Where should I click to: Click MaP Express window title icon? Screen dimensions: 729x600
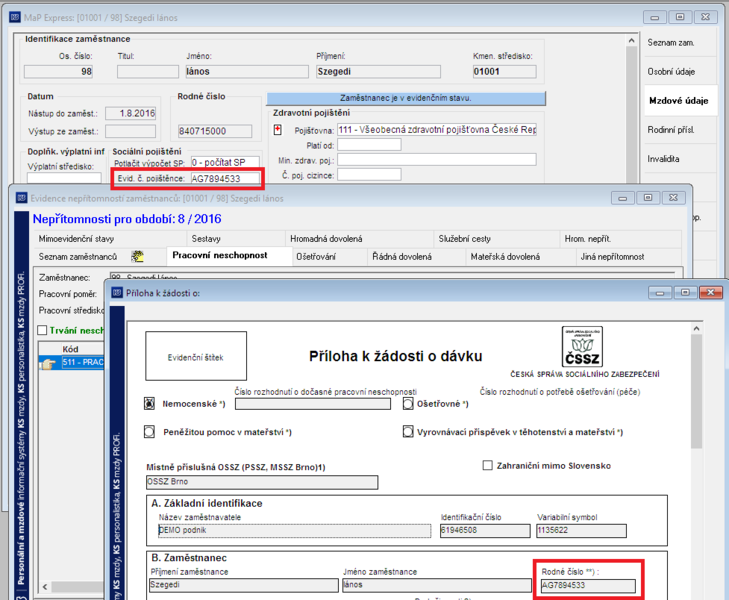[14, 18]
